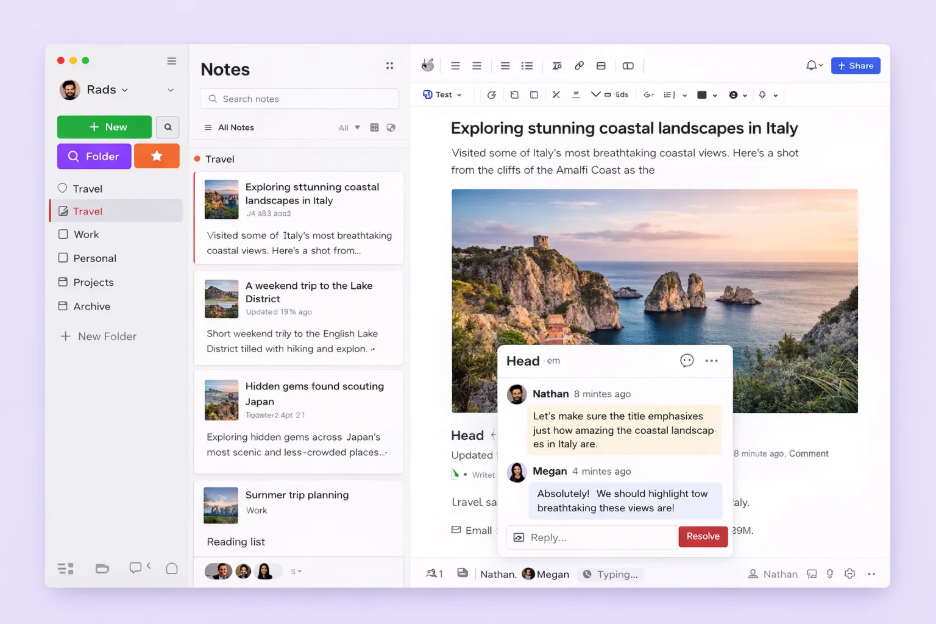
Task: Open the comment thread more options
Action: coord(711,361)
